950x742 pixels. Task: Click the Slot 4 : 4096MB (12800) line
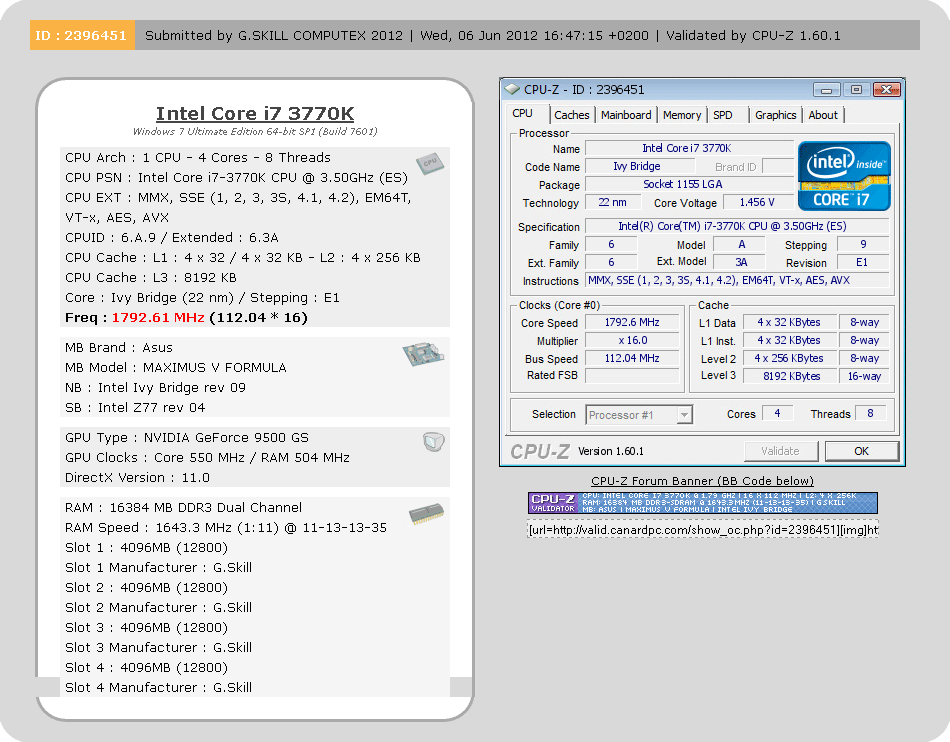[x=146, y=667]
